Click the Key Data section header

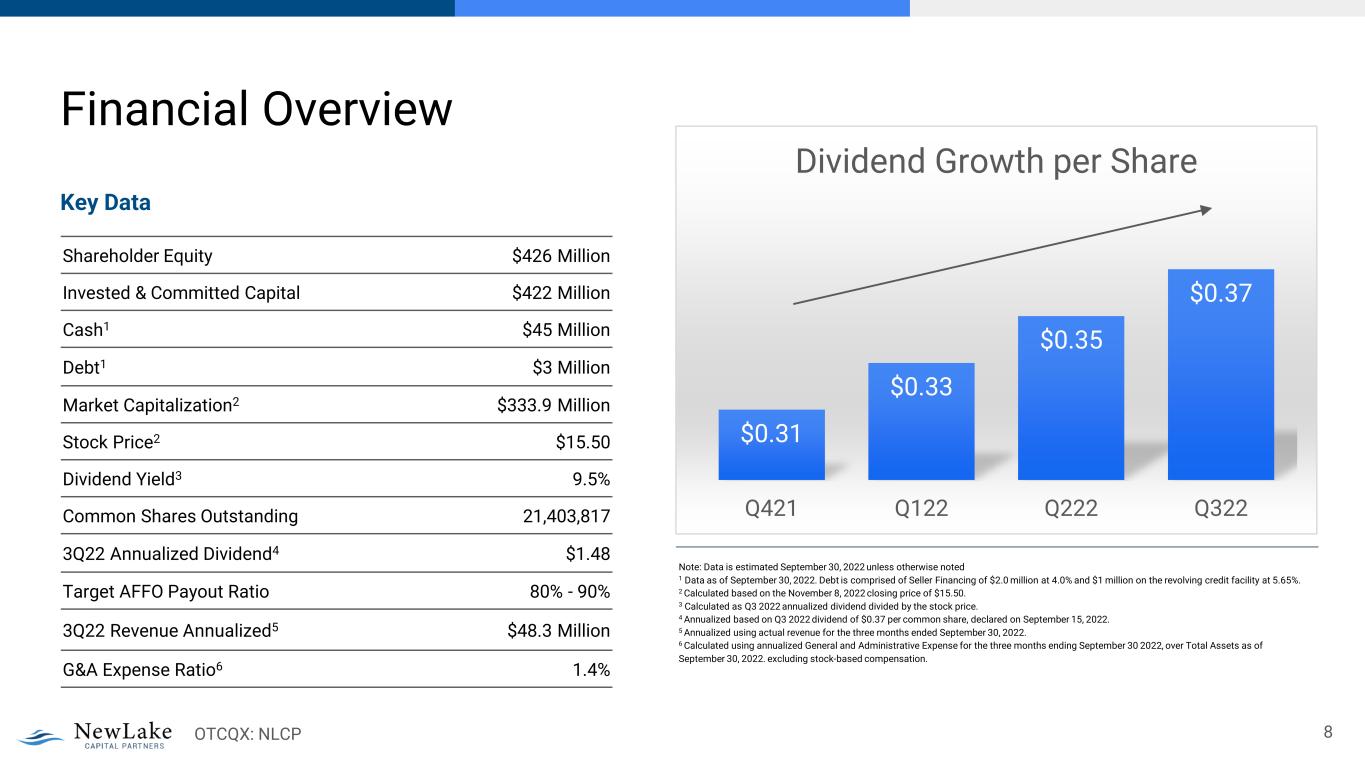(105, 203)
